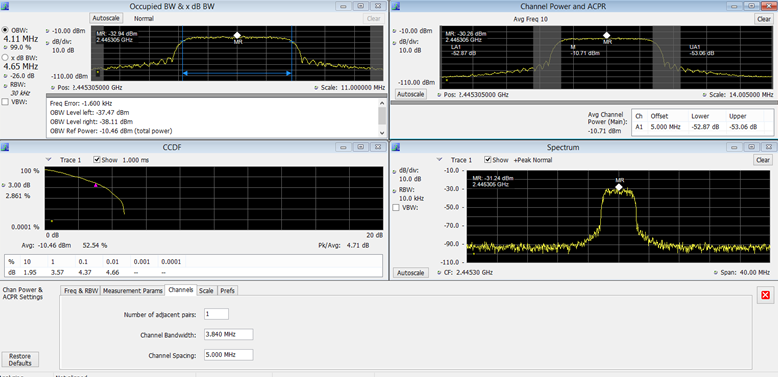The height and width of the screenshot is (377, 778).
Task: Expand the Trace 1 dropdown in Spectrum panel
Action: coord(439,160)
